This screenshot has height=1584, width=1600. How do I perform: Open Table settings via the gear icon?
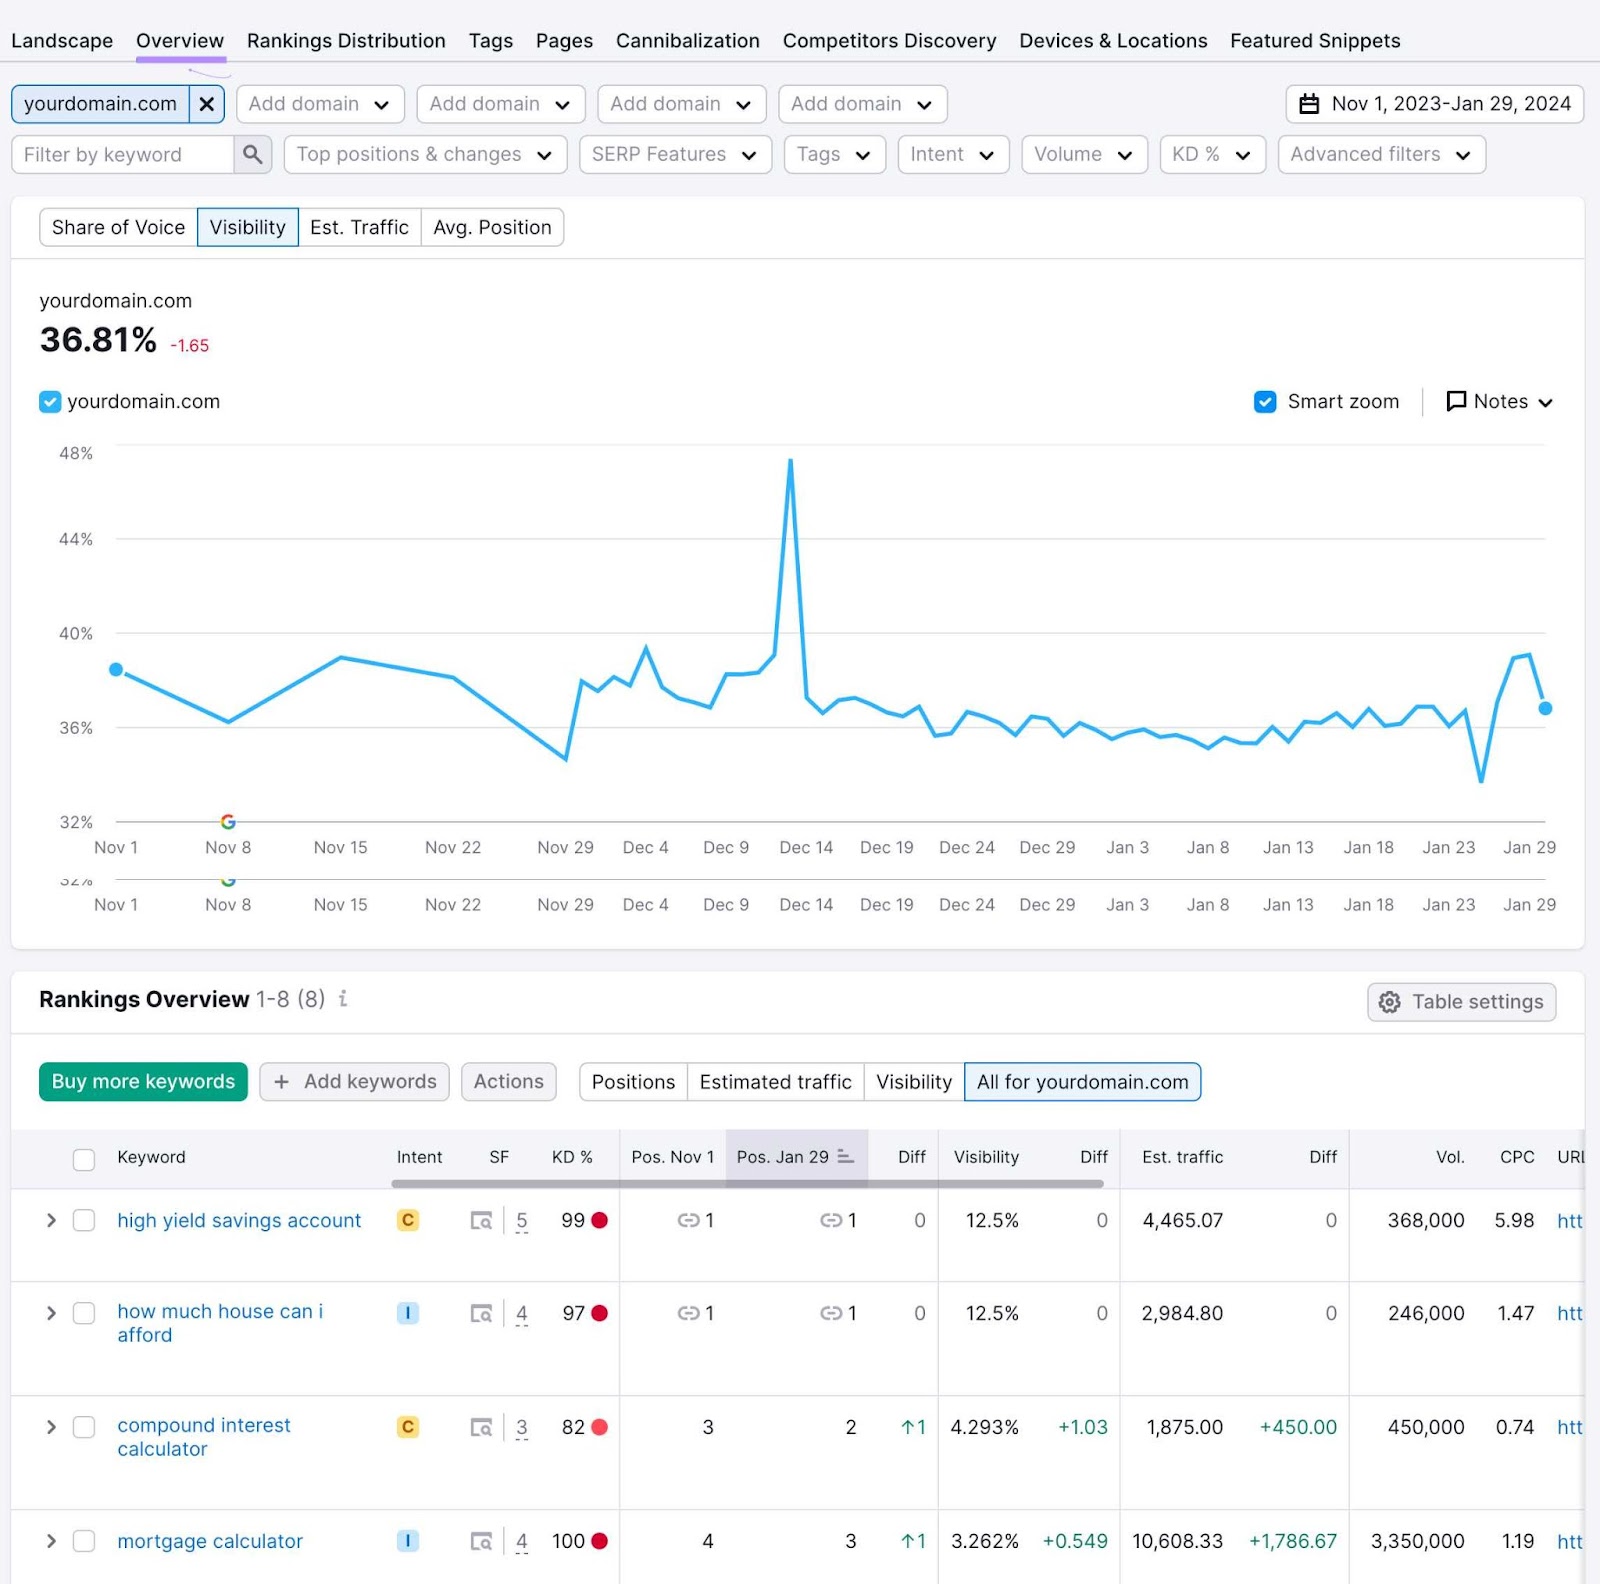pos(1390,1001)
